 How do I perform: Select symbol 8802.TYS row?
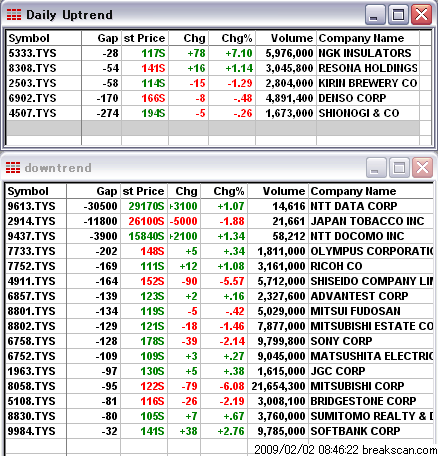coord(32,326)
